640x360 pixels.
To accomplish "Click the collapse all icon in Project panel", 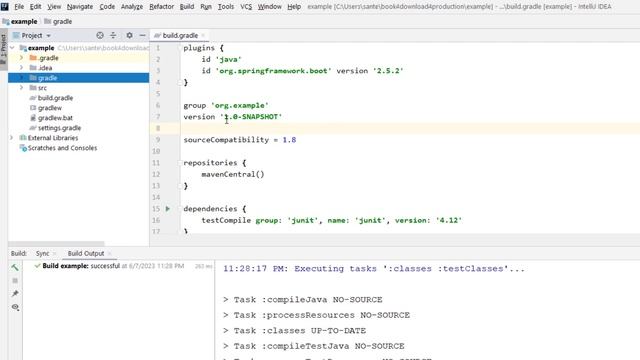I will tap(113, 36).
